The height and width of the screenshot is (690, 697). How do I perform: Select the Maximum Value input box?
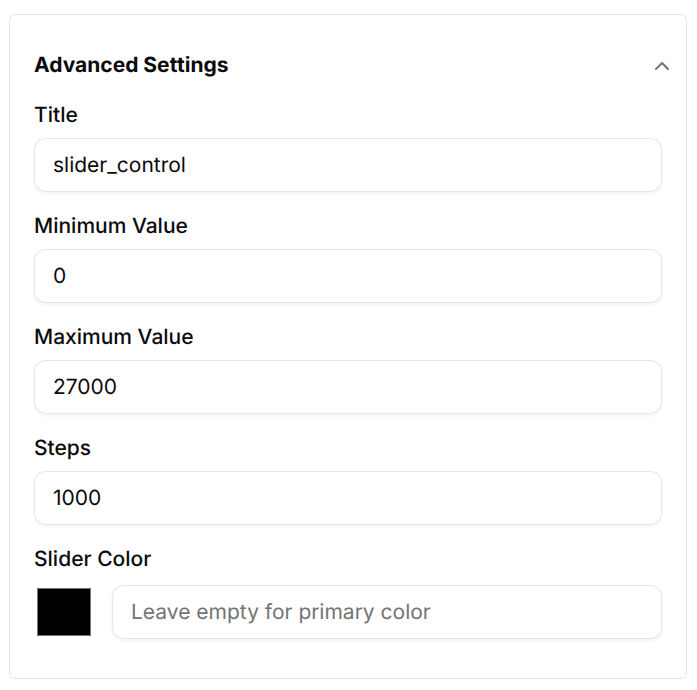(348, 387)
